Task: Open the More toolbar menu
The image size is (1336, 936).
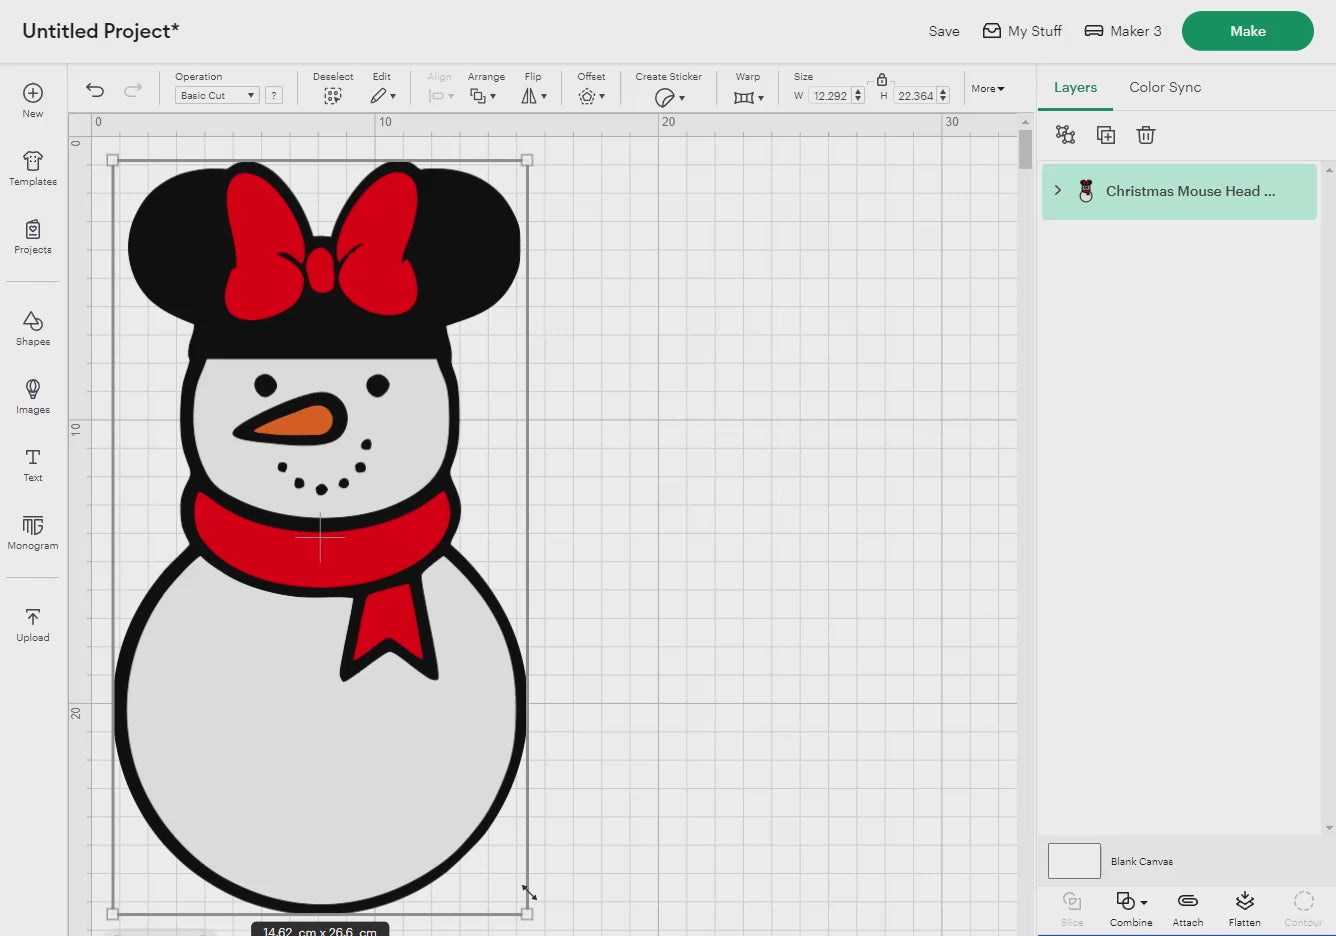Action: point(988,88)
